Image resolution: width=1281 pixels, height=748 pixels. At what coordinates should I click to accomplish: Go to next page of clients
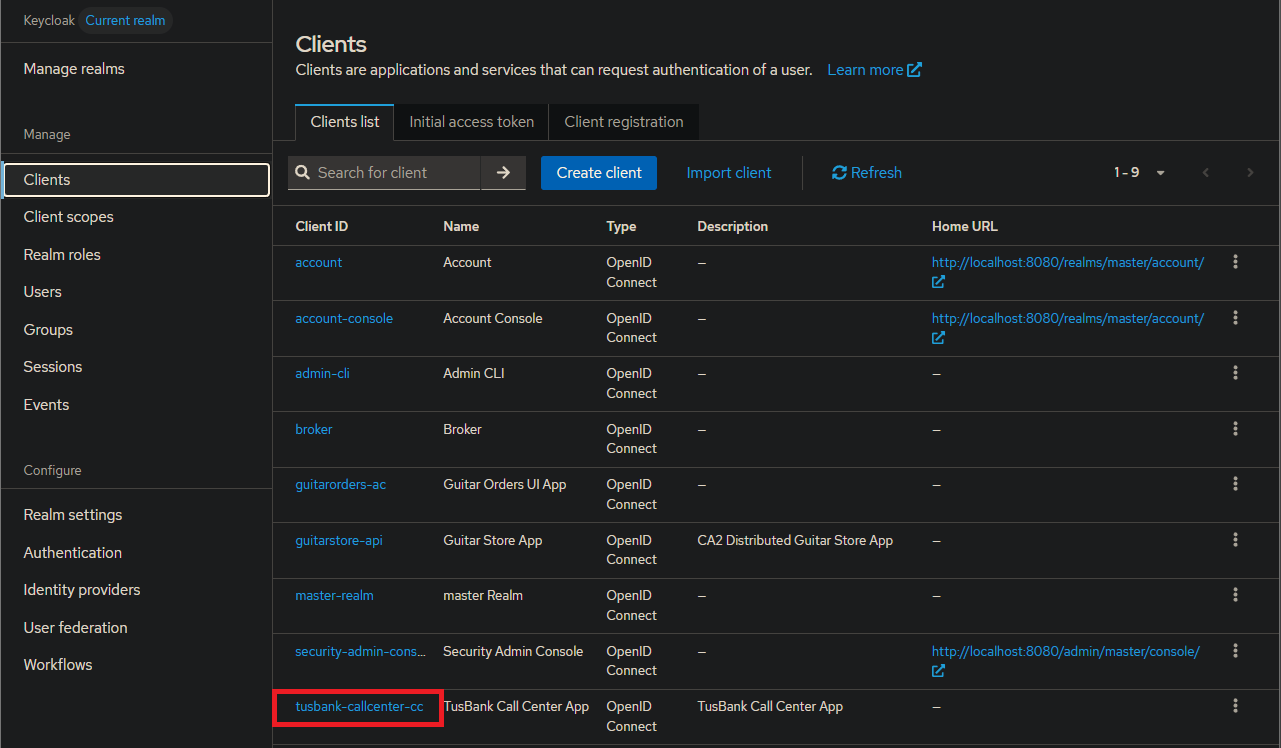(x=1250, y=173)
